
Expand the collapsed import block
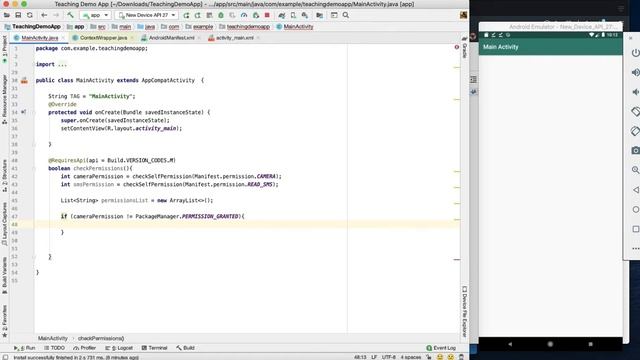[x=62, y=64]
